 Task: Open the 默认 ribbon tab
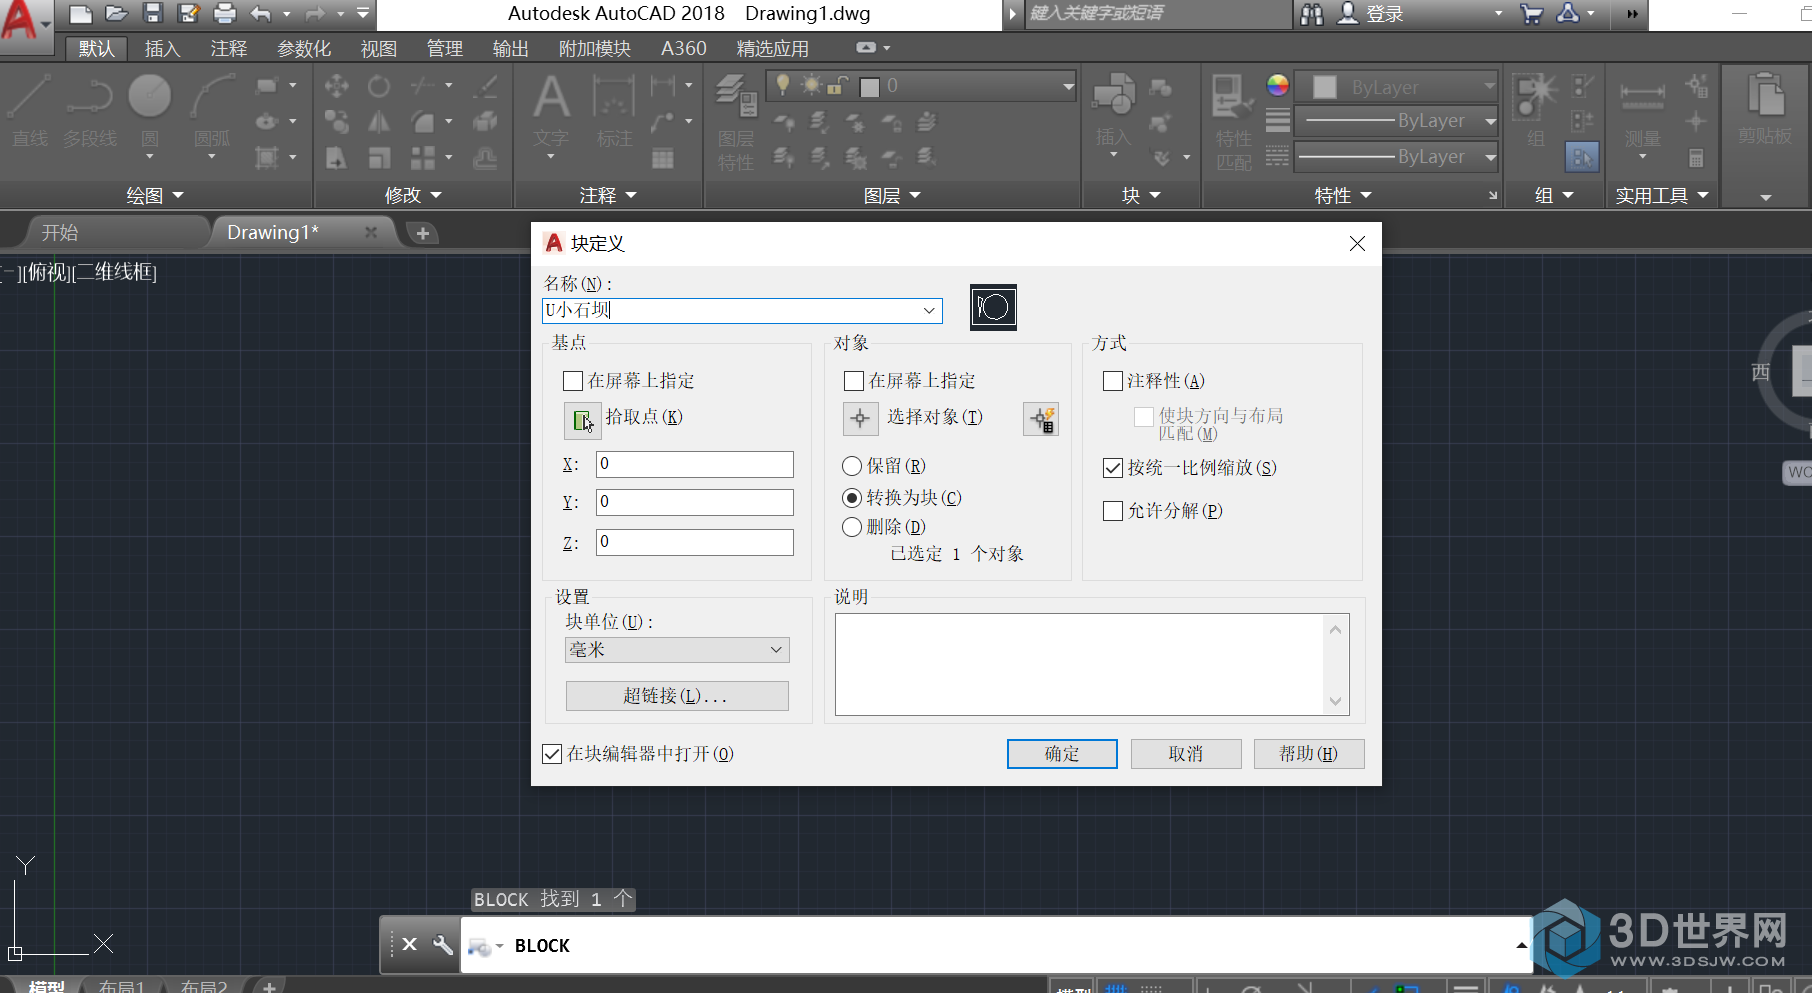coord(97,48)
